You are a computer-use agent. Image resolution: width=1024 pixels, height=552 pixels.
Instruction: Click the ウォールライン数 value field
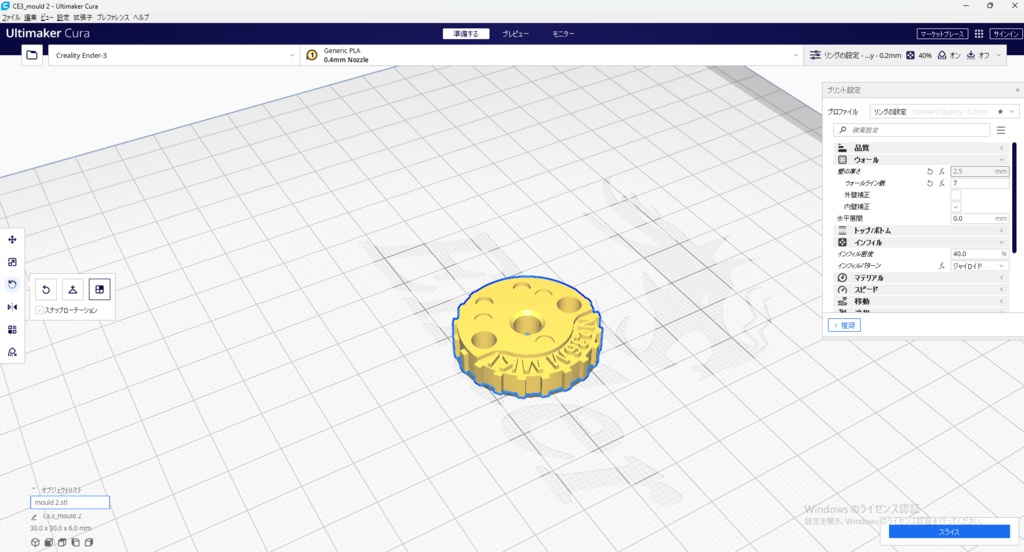(x=980, y=184)
